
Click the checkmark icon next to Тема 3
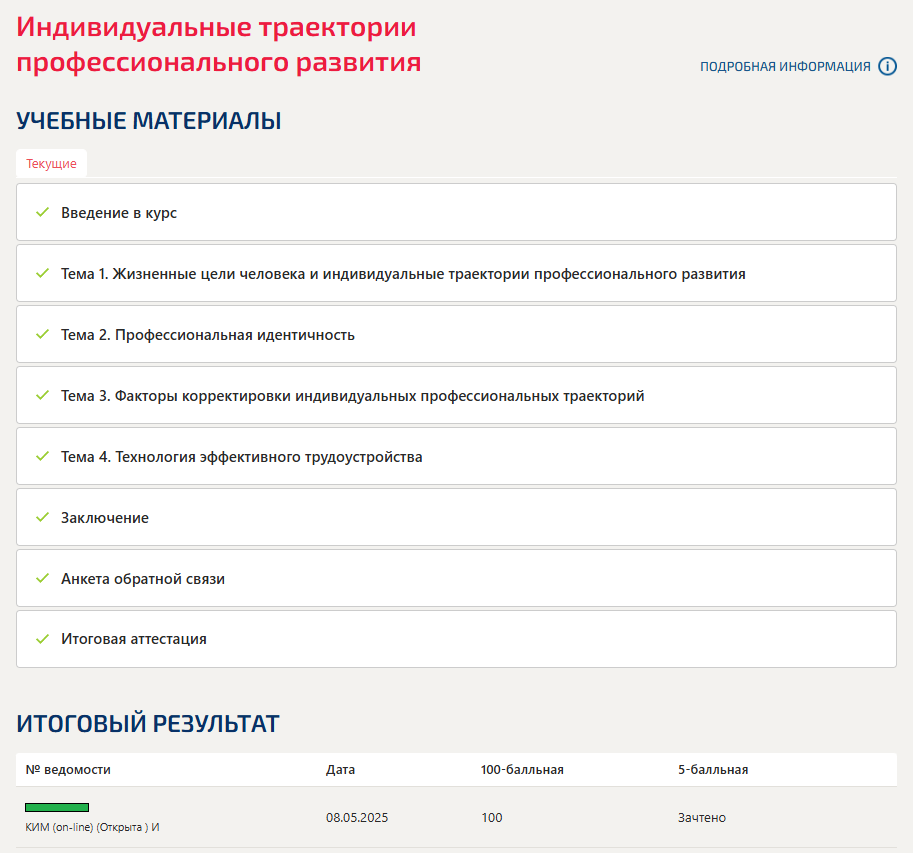pyautogui.click(x=43, y=395)
